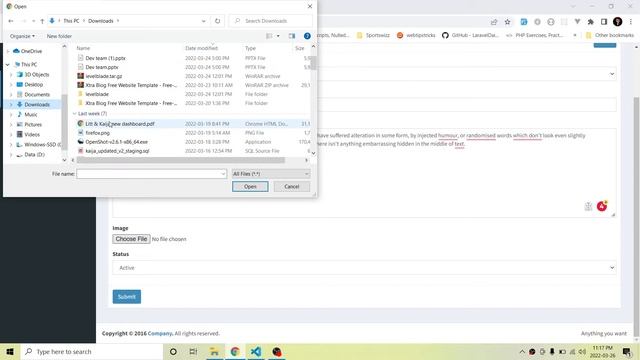Image resolution: width=640 pixels, height=360 pixels.
Task: Expand the address path history dropdown
Action: [x=204, y=21]
